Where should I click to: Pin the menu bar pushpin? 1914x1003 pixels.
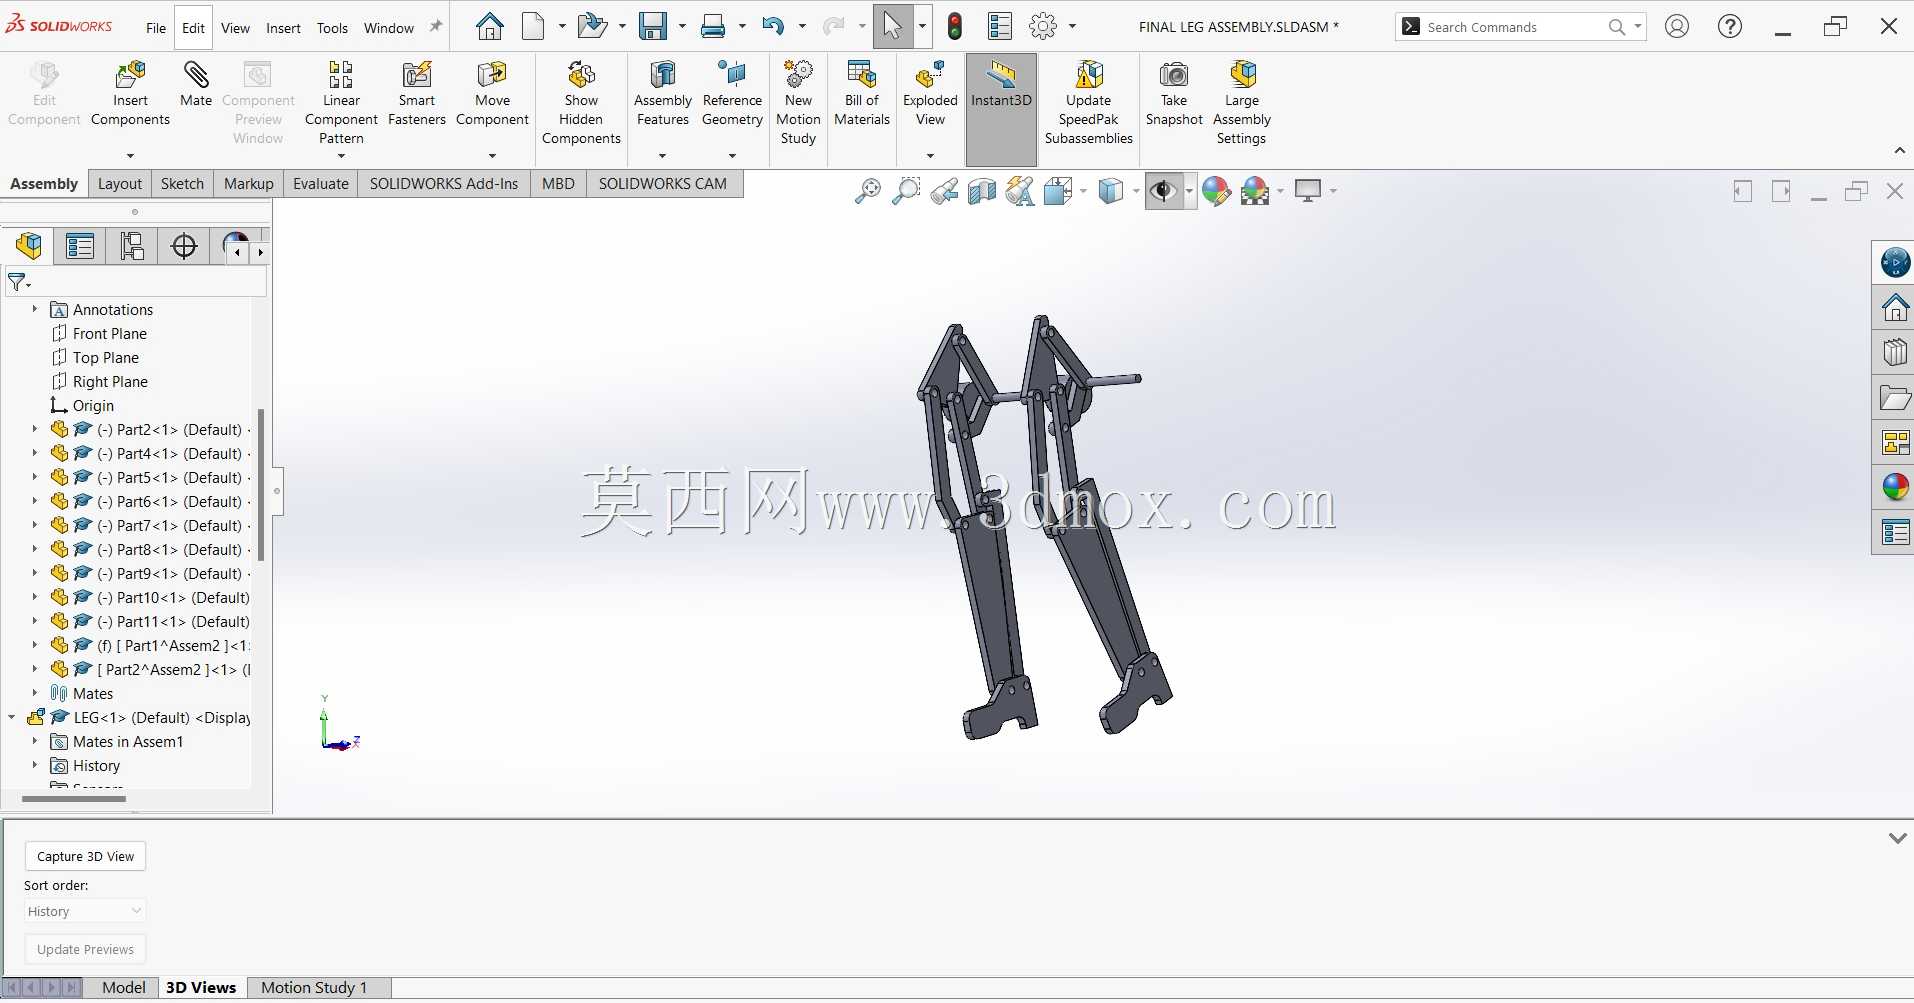pyautogui.click(x=436, y=27)
